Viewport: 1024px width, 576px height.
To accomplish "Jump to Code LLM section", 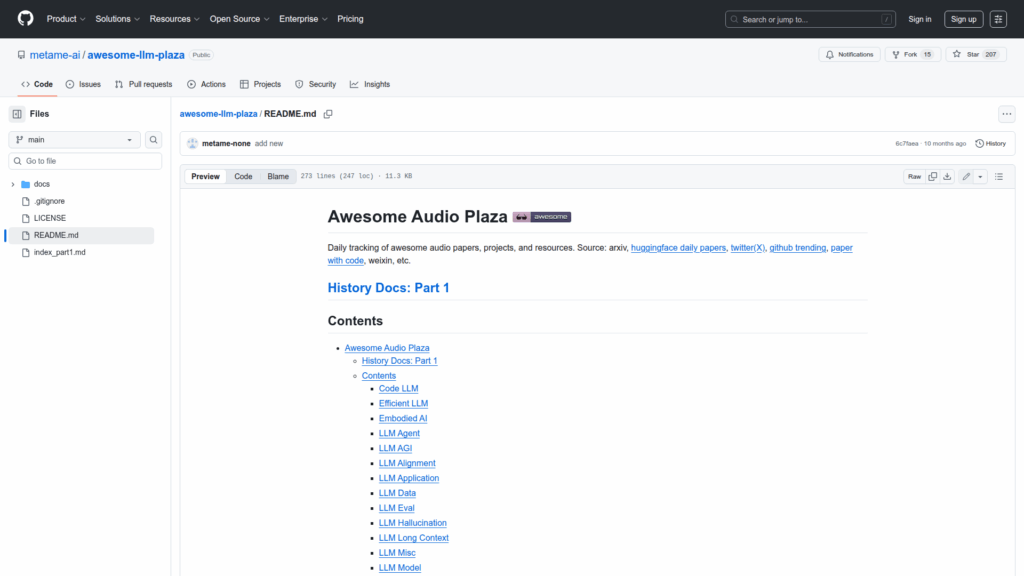I will point(398,389).
